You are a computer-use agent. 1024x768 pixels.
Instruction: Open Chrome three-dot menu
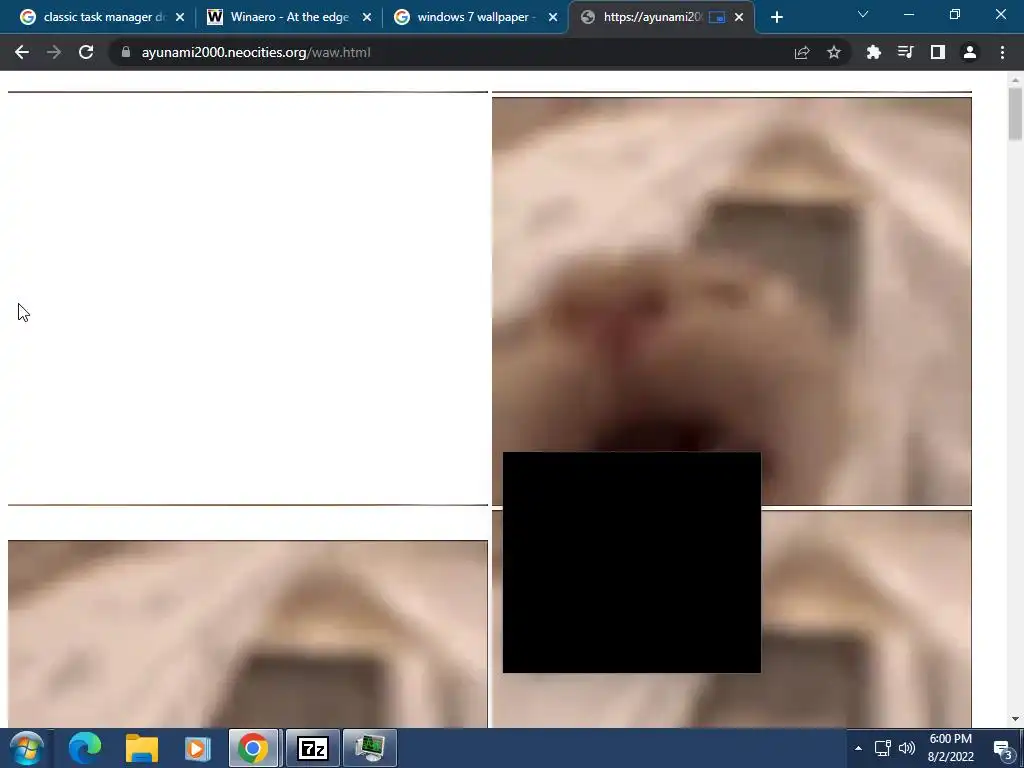[x=1002, y=52]
